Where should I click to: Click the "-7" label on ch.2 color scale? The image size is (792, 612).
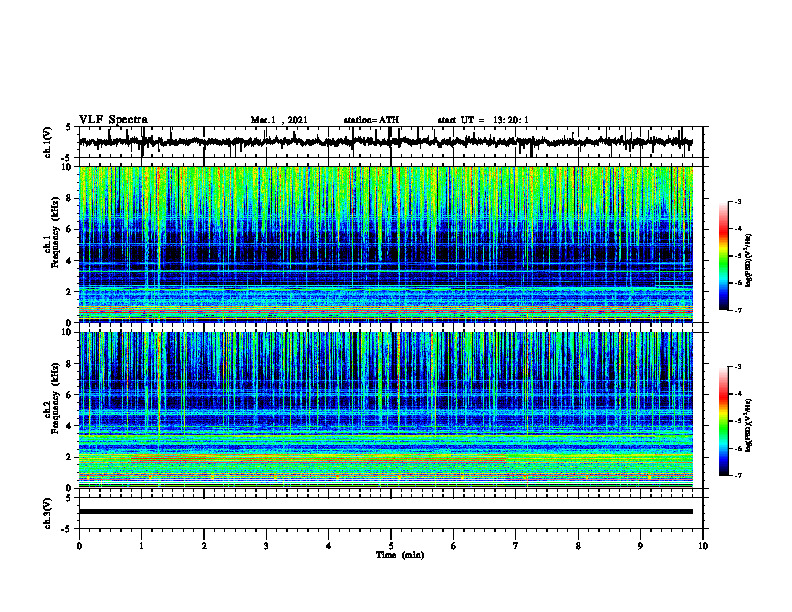737,475
